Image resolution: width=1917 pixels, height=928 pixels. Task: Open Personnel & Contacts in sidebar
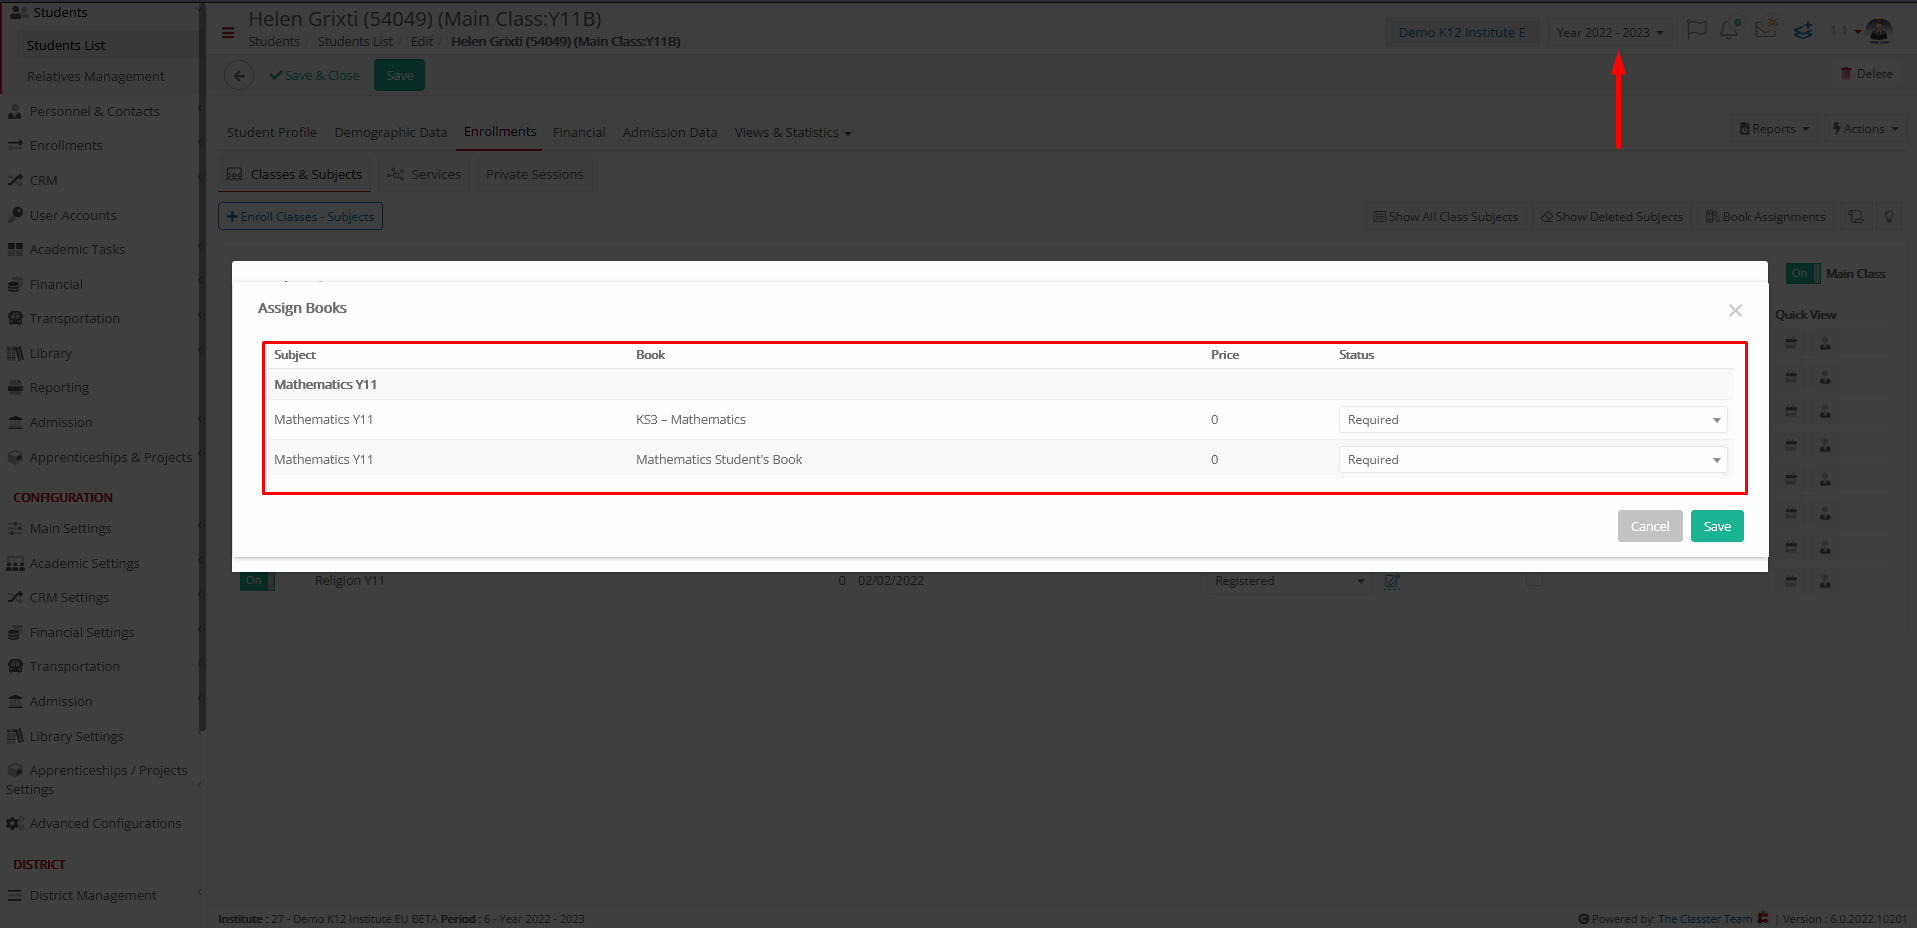94,111
